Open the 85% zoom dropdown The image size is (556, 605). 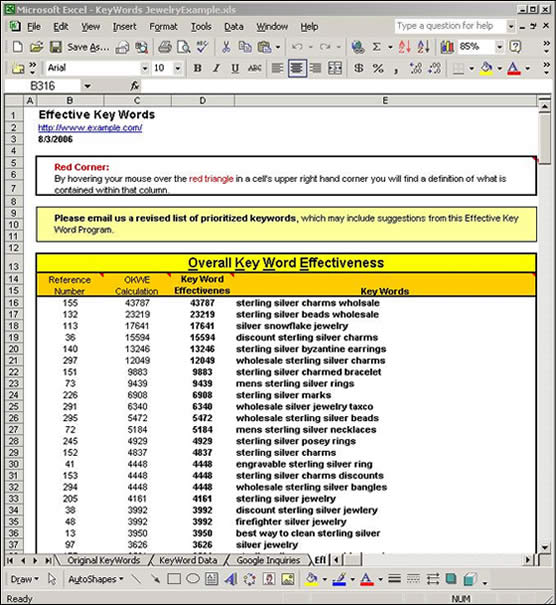coord(499,47)
